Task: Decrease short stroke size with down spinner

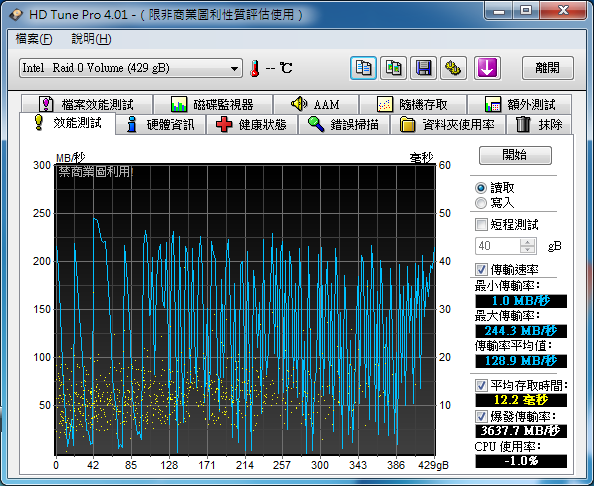Action: pos(527,249)
